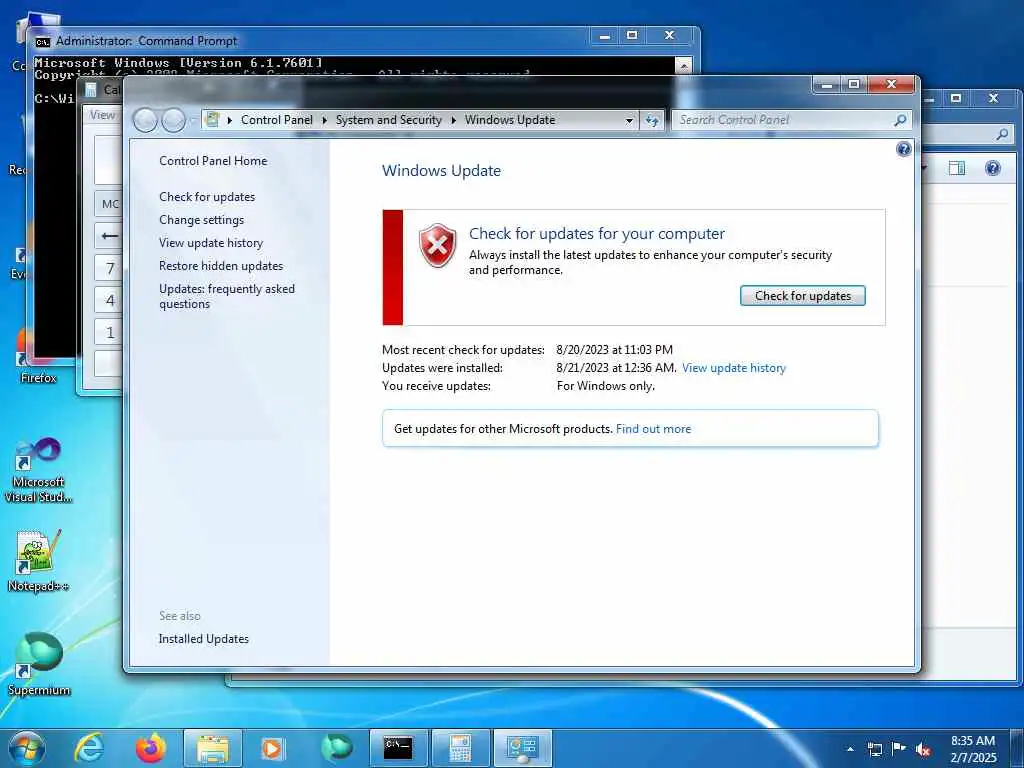The height and width of the screenshot is (768, 1024).
Task: Select Windows Update breadcrumb
Action: tap(510, 120)
